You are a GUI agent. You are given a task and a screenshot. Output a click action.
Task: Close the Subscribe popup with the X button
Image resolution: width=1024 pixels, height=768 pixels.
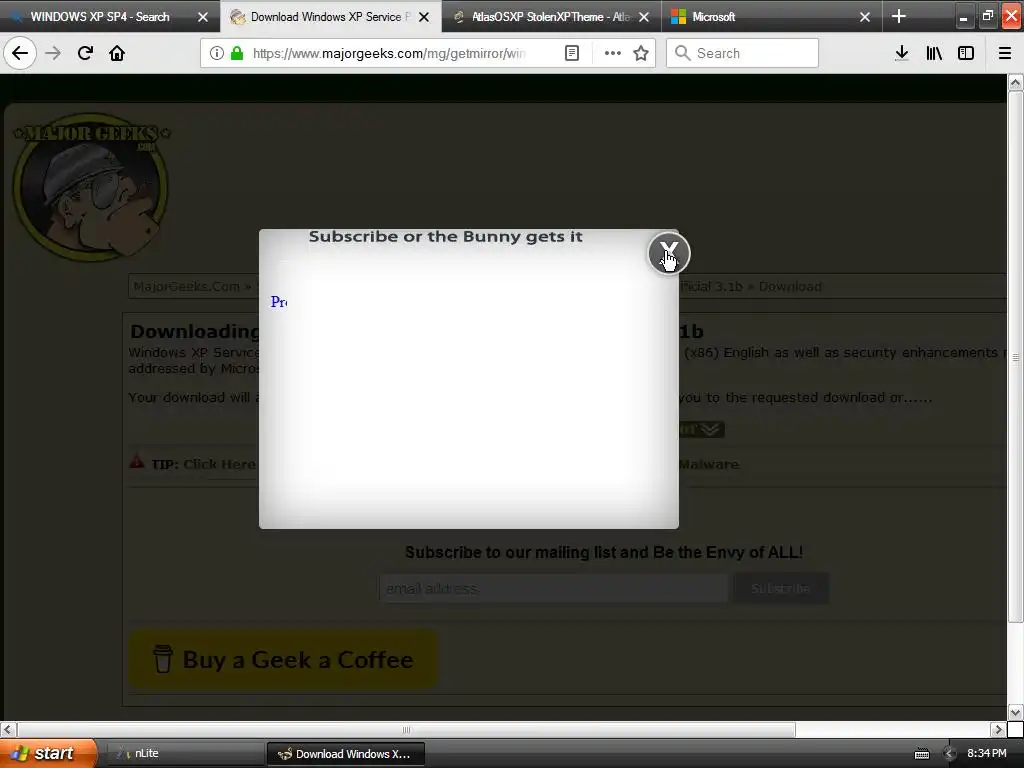coord(669,253)
